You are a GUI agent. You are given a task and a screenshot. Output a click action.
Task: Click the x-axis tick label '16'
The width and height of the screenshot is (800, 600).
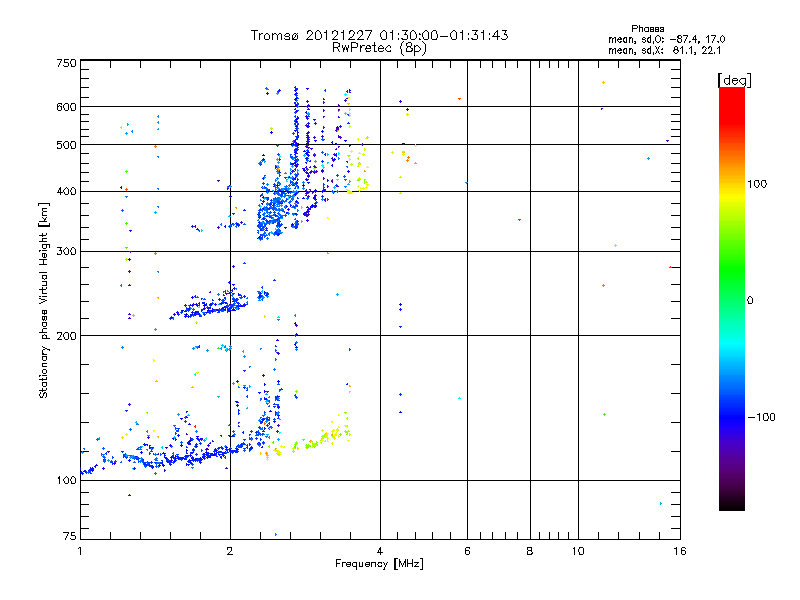[x=680, y=551]
